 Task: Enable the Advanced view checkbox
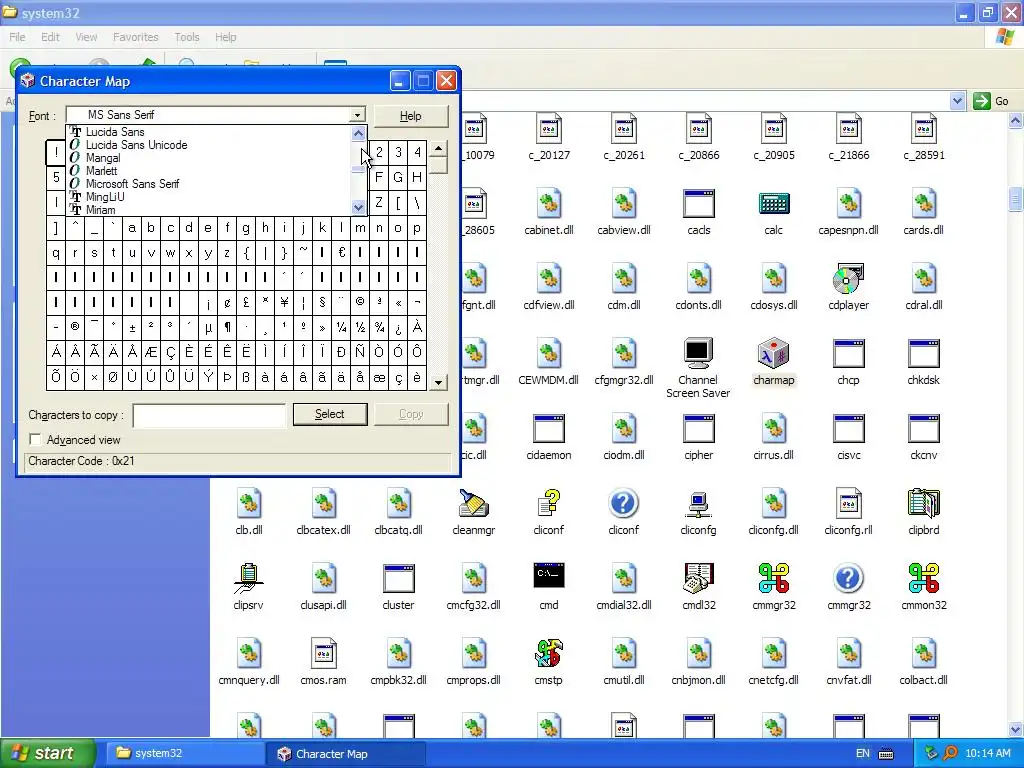coord(35,440)
